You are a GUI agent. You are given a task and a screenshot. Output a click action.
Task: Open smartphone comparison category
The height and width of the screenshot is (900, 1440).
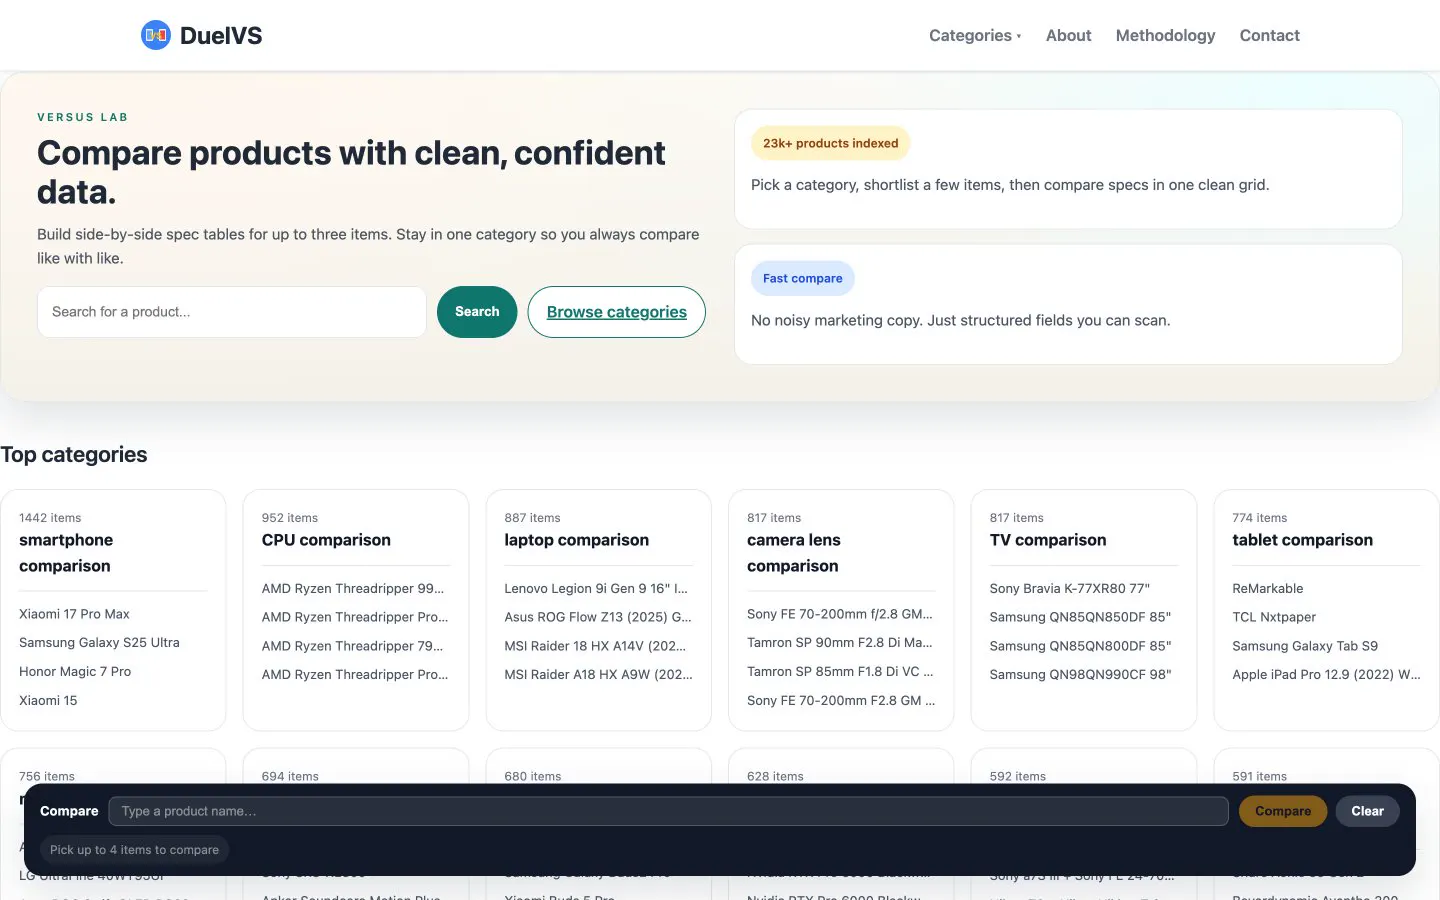click(x=66, y=553)
